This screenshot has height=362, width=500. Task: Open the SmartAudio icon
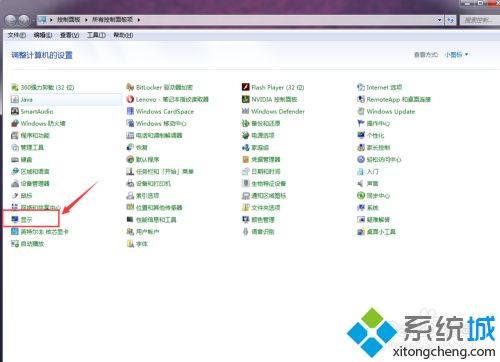tap(15, 111)
